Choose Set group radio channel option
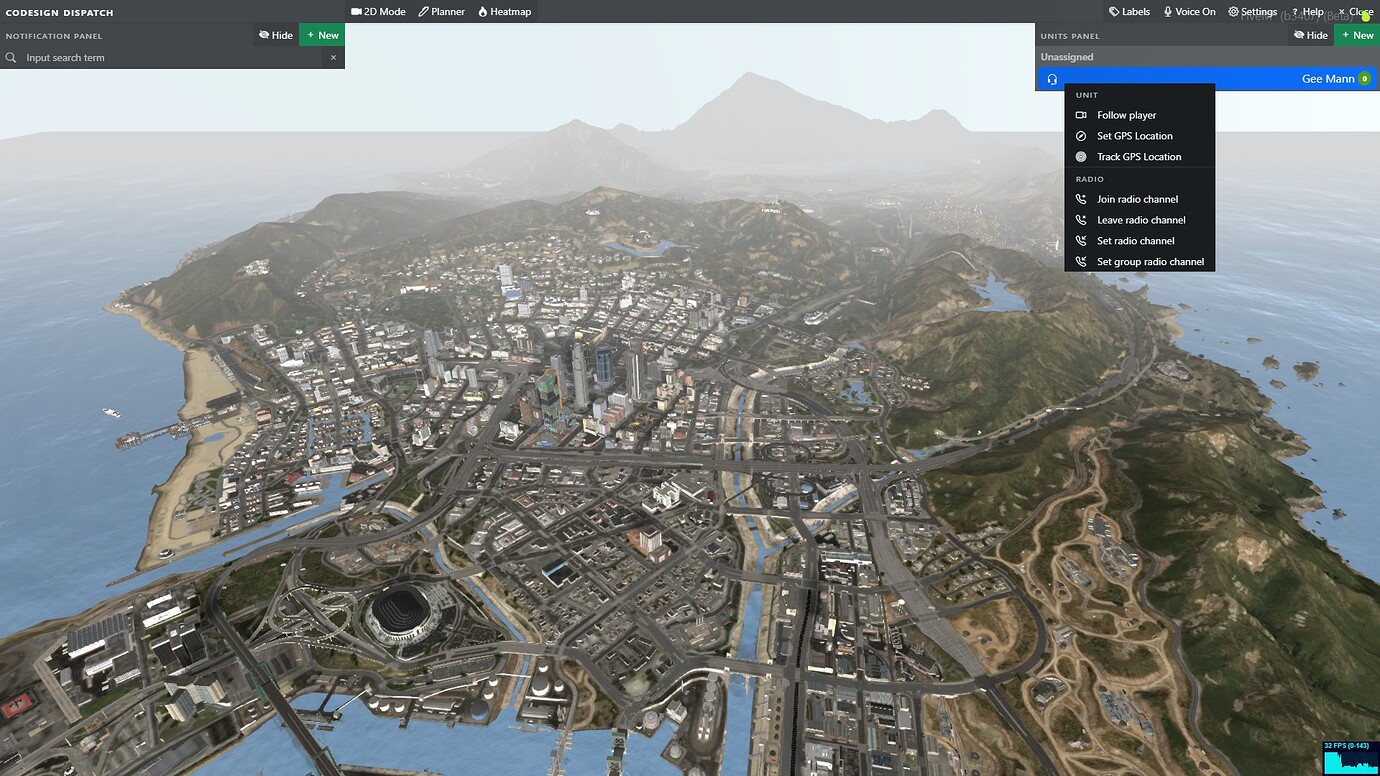This screenshot has height=776, width=1380. pyautogui.click(x=1150, y=261)
